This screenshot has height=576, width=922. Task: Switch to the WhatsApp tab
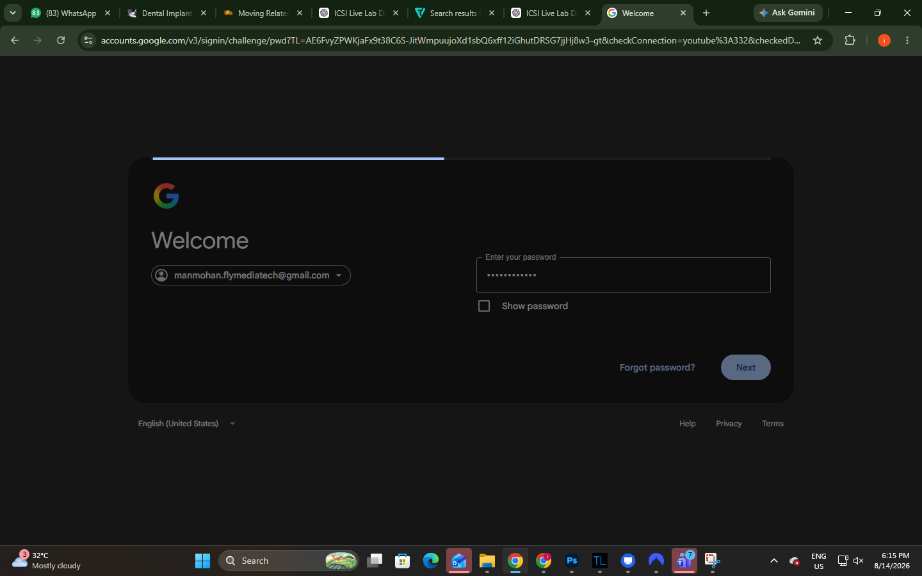tap(70, 12)
